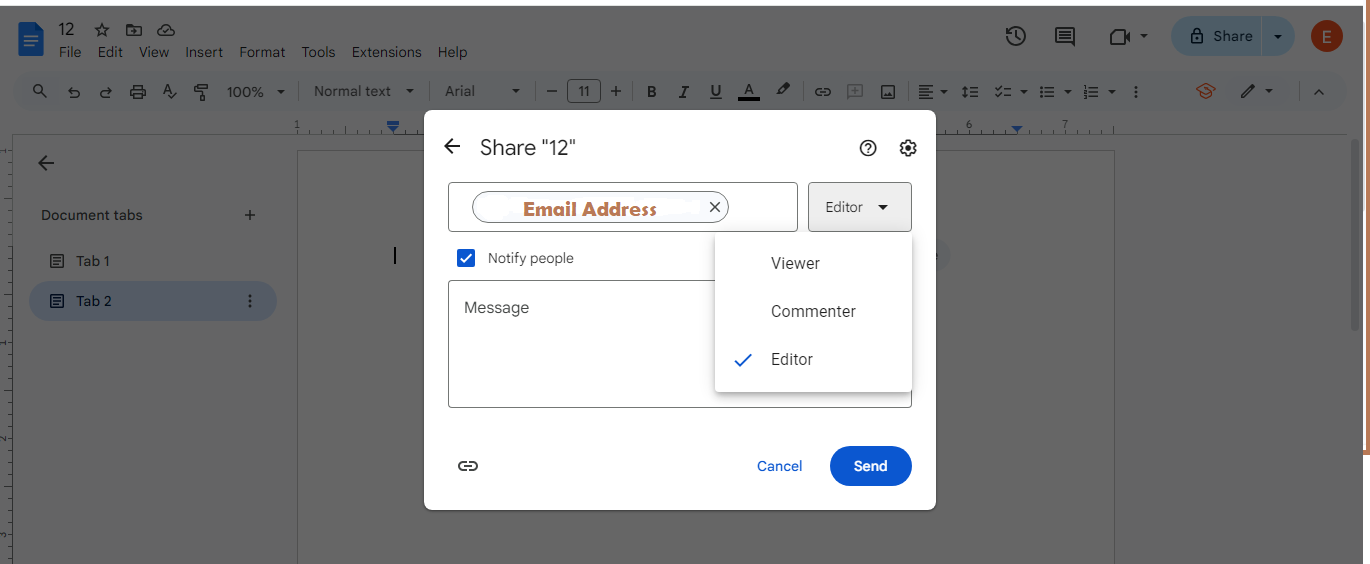1370x564 pixels.
Task: Expand Editor role dropdown
Action: click(x=860, y=207)
